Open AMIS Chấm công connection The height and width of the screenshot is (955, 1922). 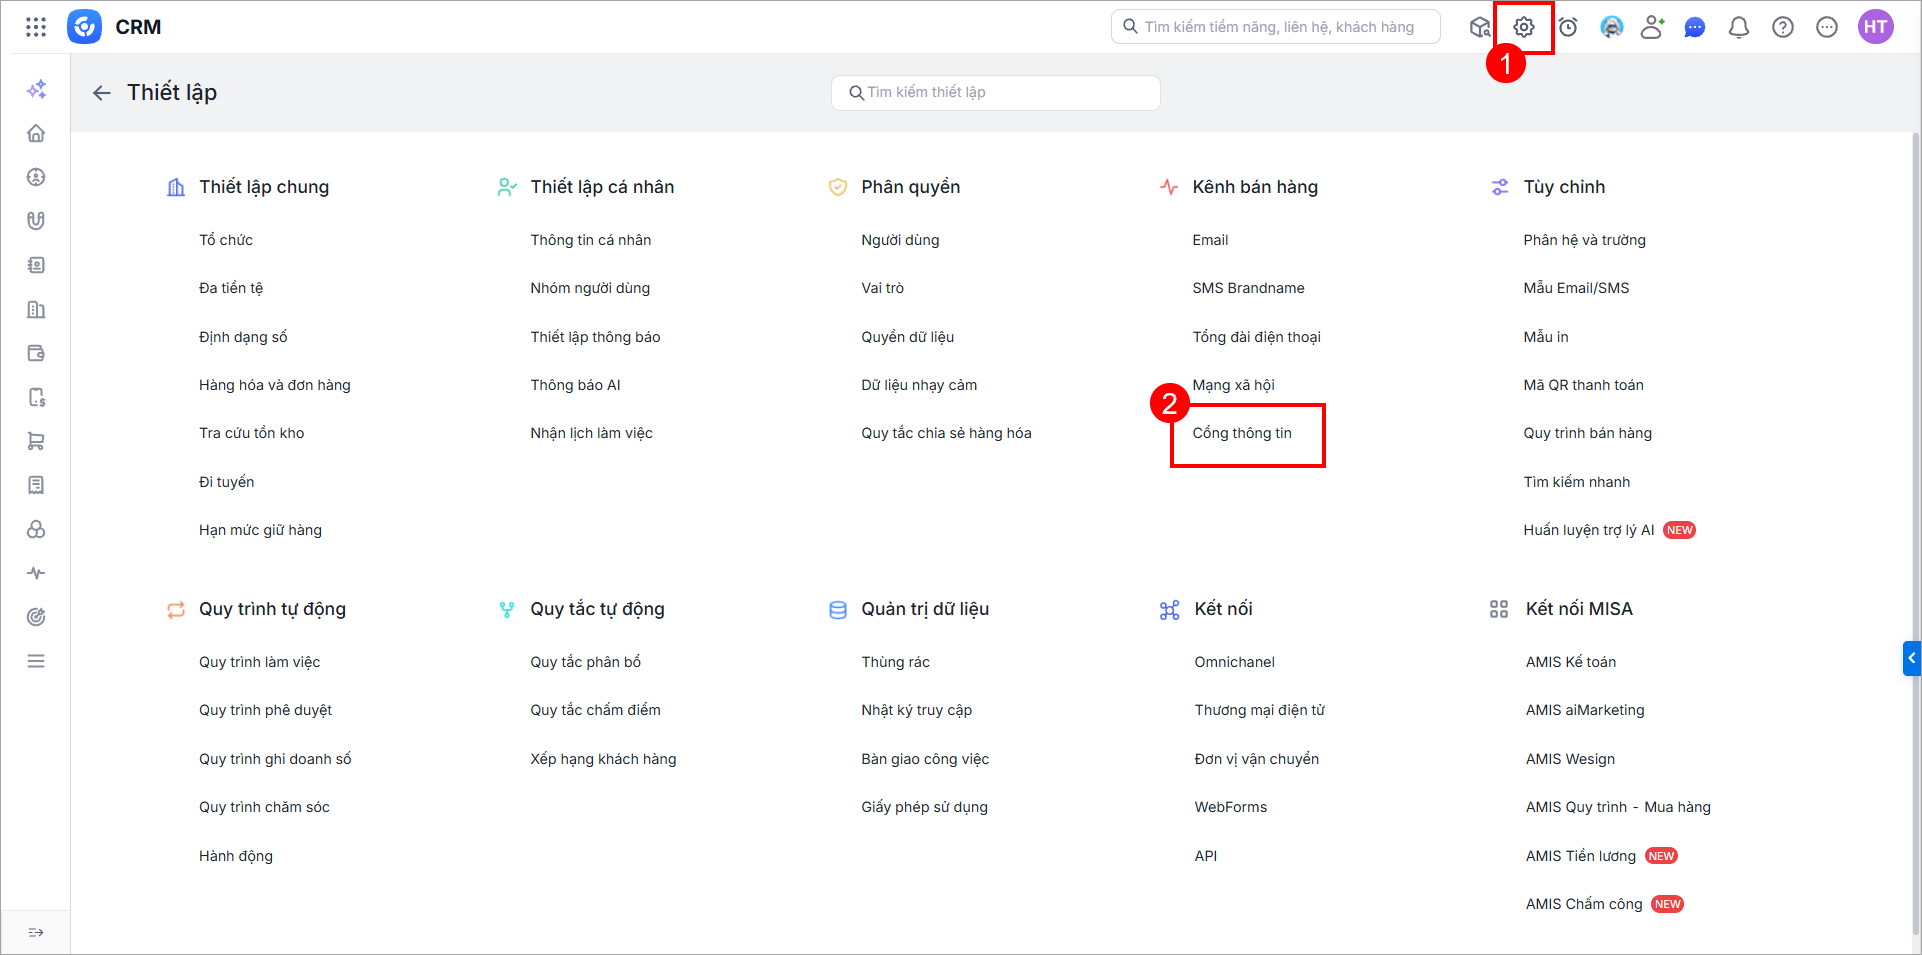pyautogui.click(x=1584, y=904)
